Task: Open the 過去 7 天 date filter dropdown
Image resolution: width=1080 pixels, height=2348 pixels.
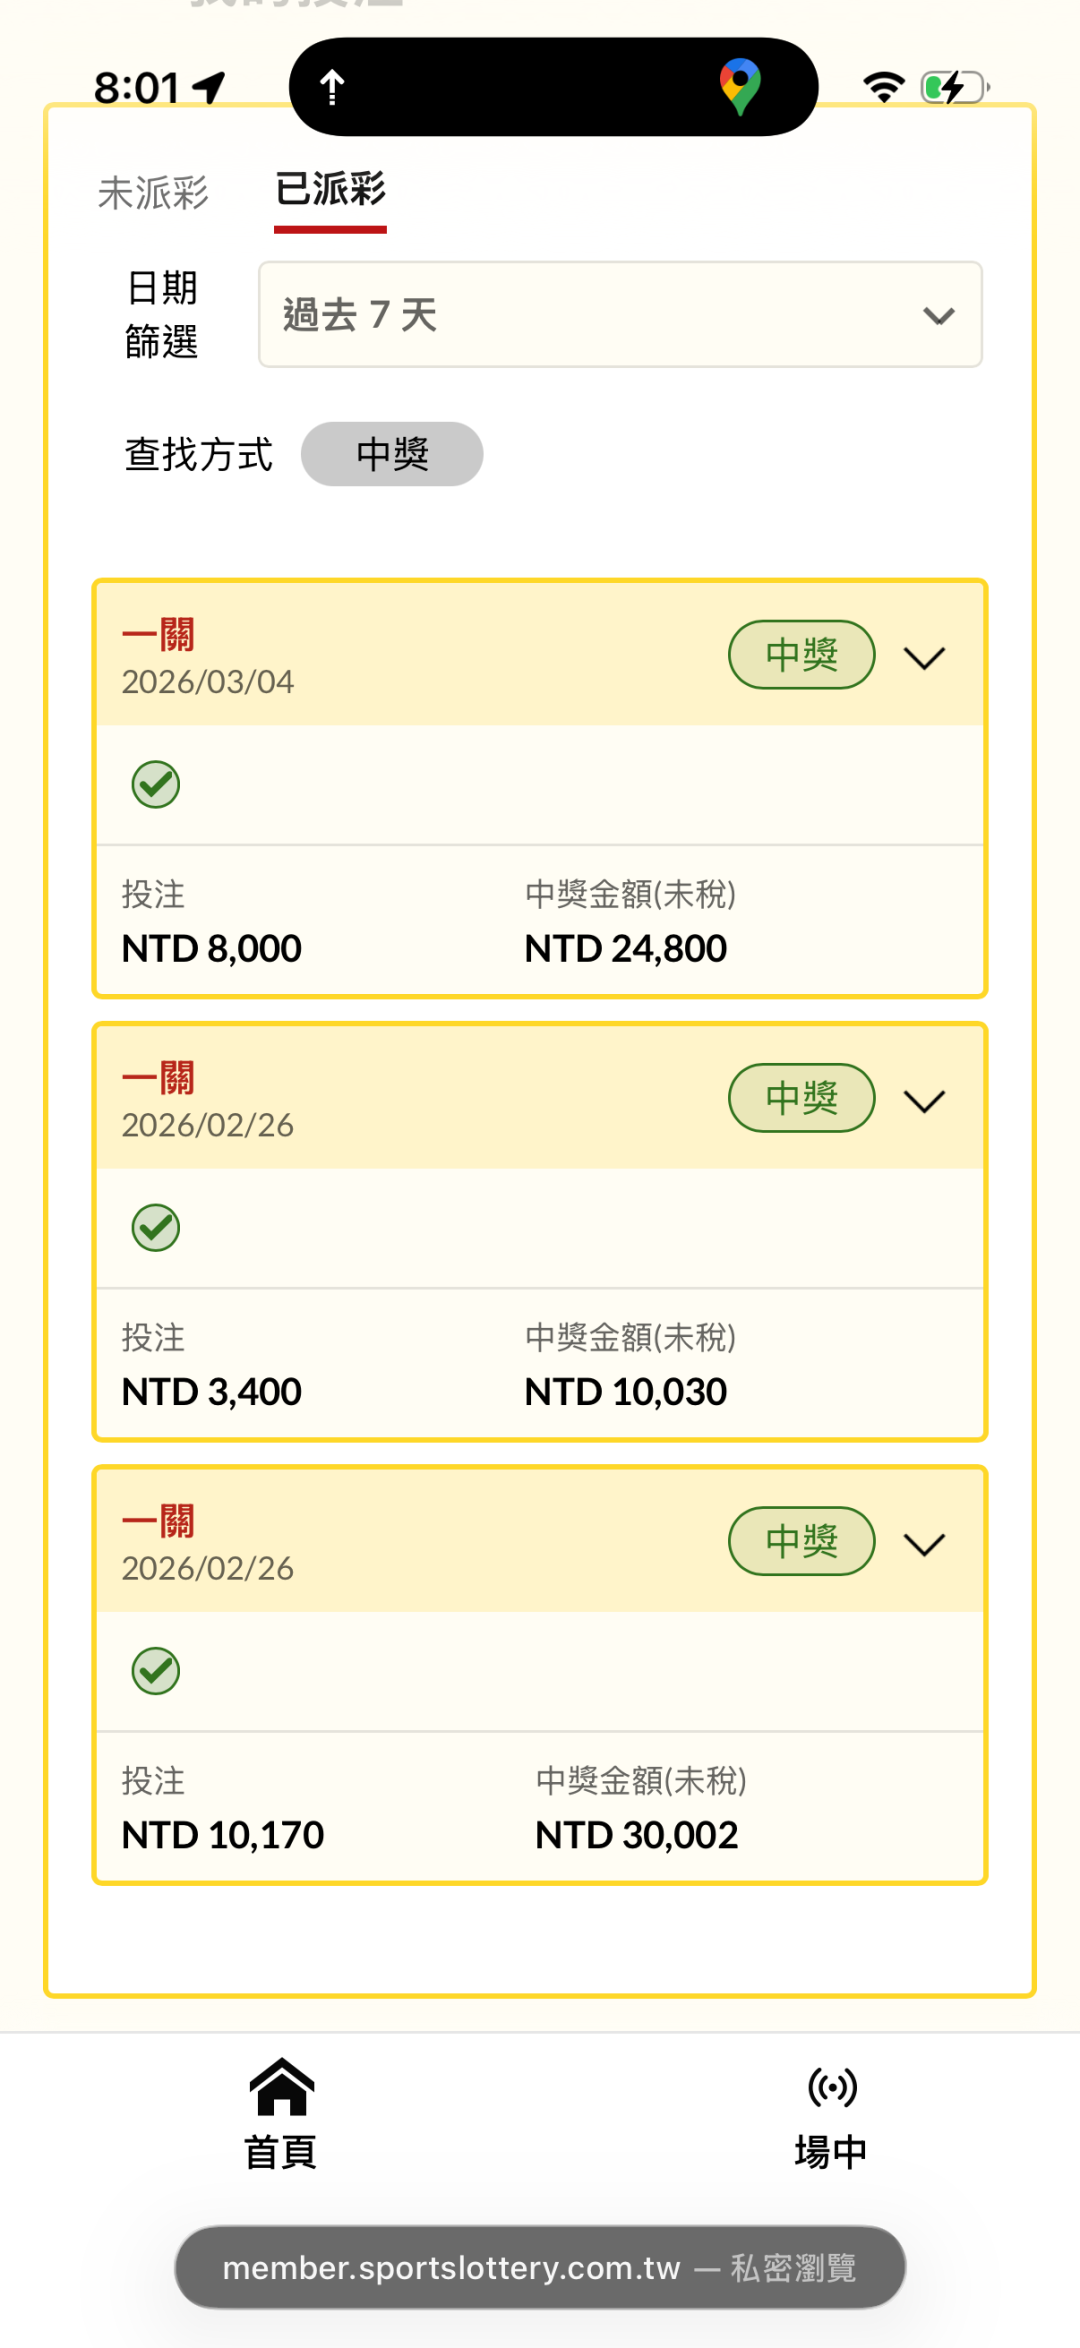Action: click(x=620, y=315)
